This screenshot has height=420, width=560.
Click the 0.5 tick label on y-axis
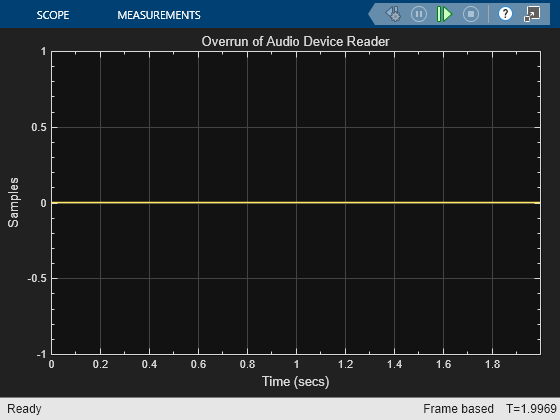tap(39, 128)
